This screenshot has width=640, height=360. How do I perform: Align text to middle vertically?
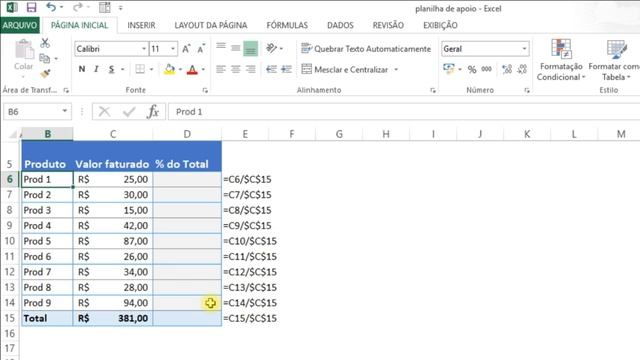pos(236,49)
